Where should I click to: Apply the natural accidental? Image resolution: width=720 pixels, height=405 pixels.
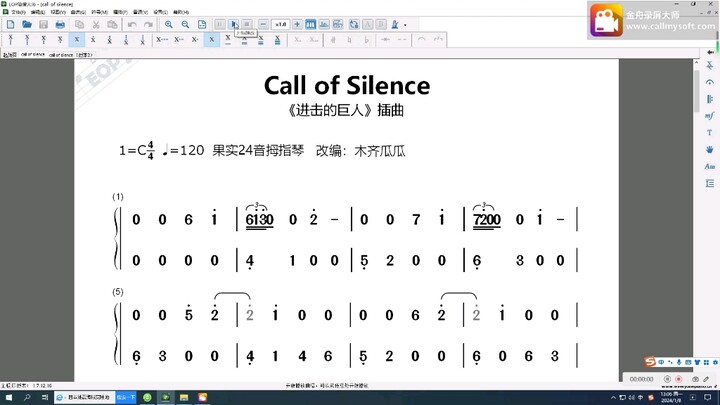(x=350, y=39)
